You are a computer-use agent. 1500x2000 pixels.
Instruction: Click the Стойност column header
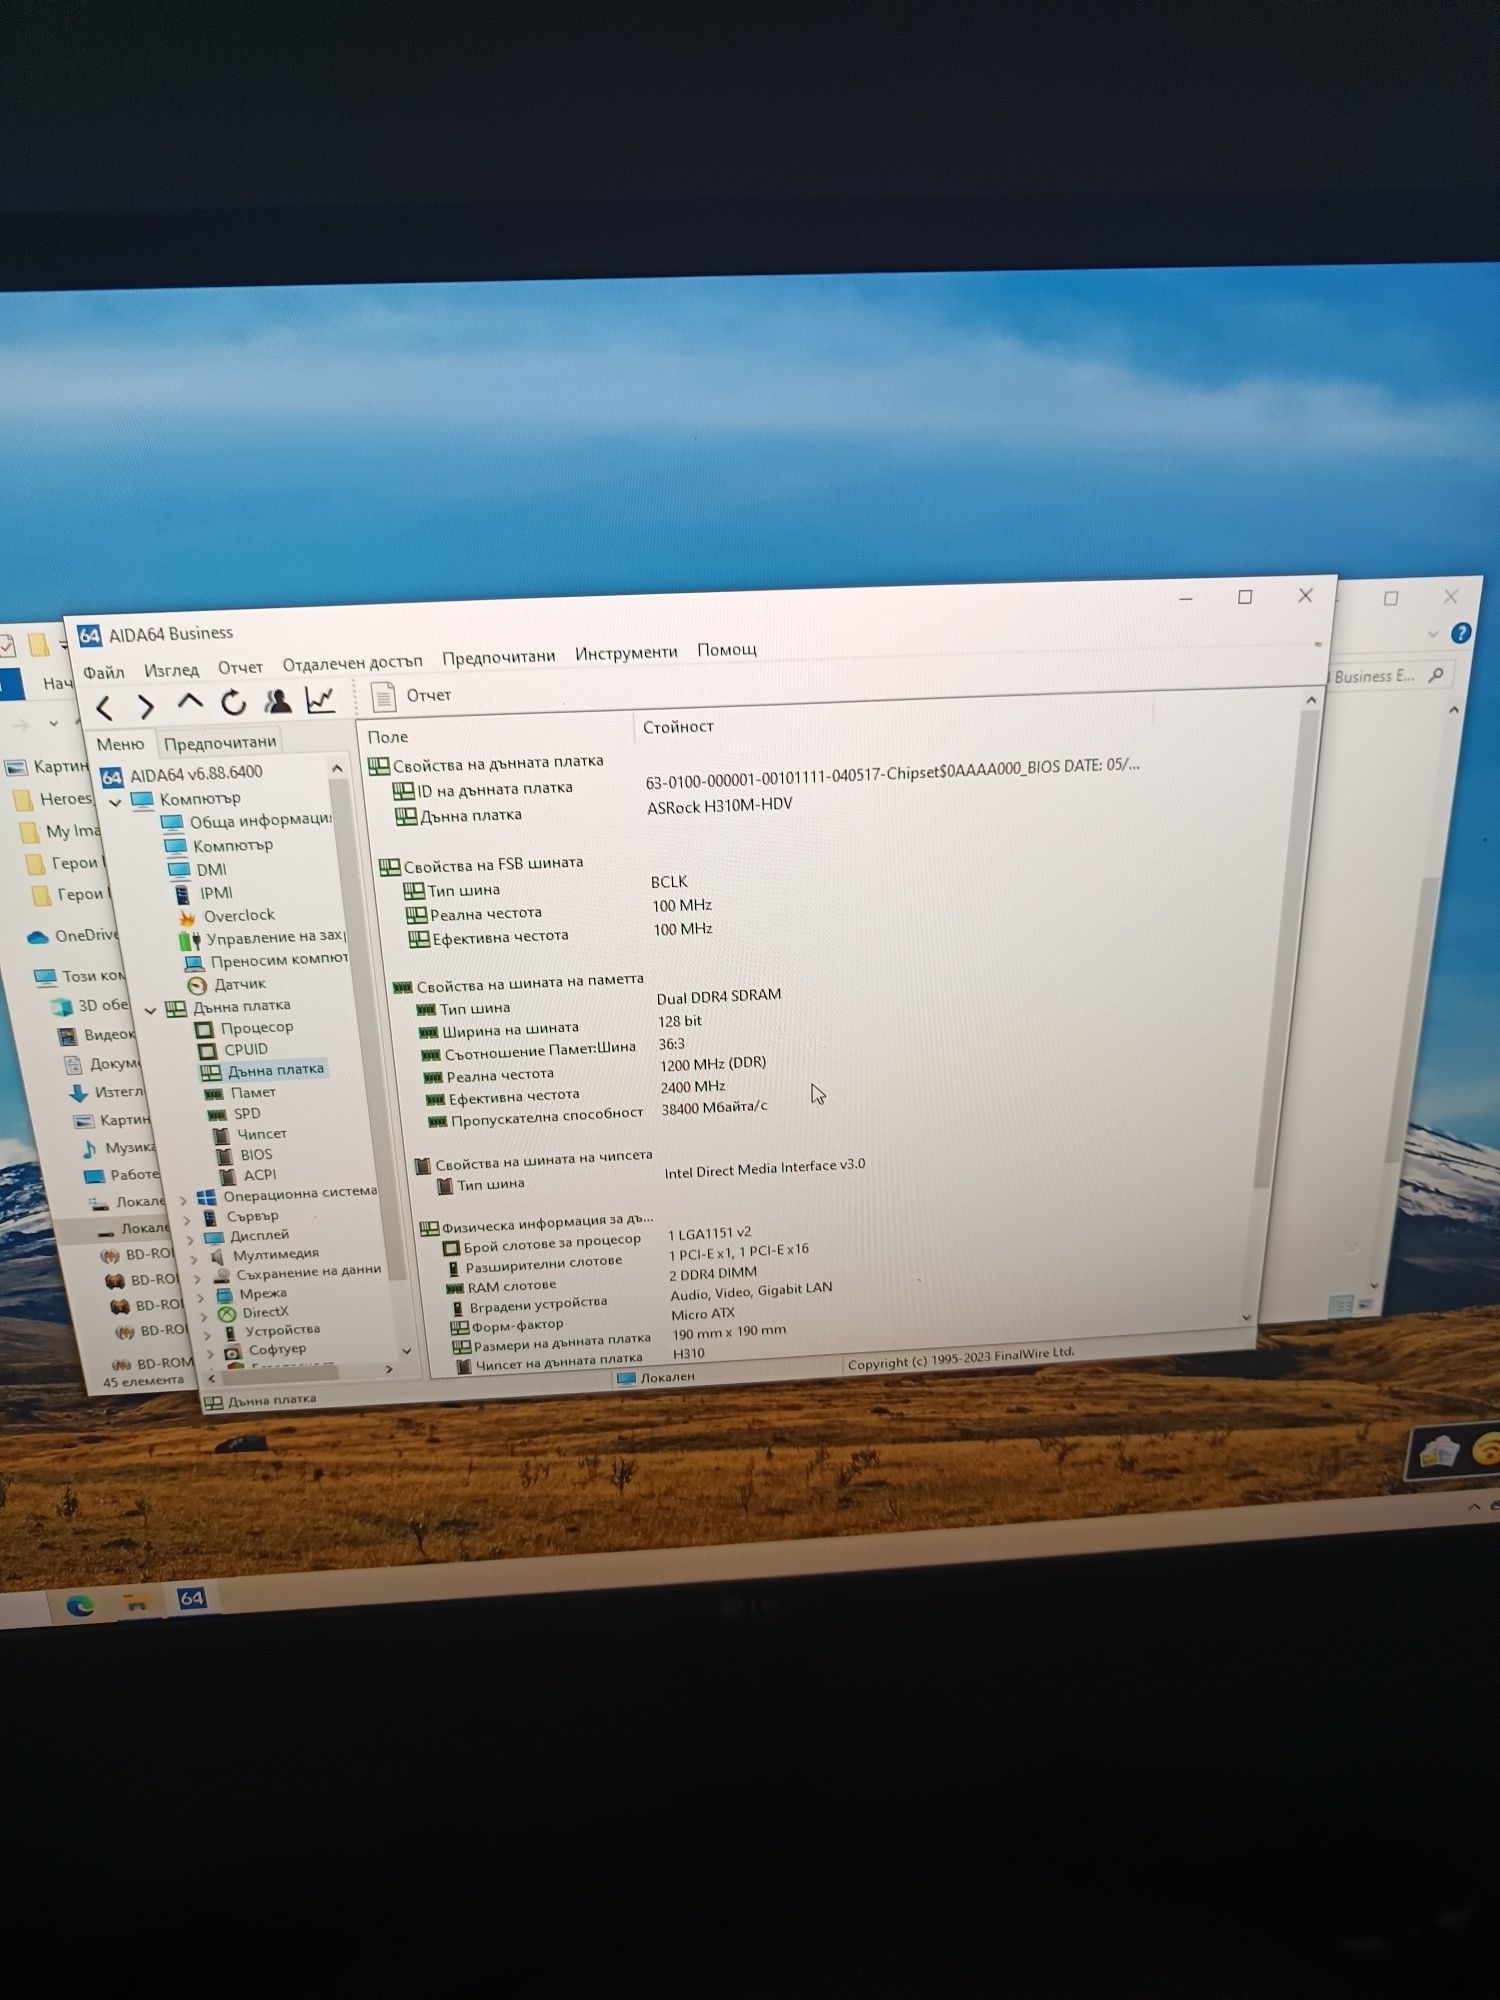click(x=678, y=727)
